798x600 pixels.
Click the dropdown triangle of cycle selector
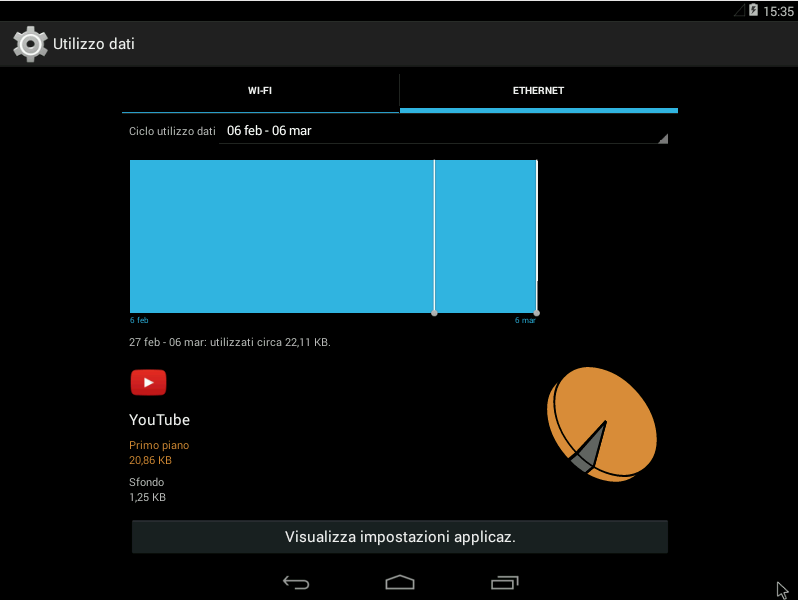point(663,138)
